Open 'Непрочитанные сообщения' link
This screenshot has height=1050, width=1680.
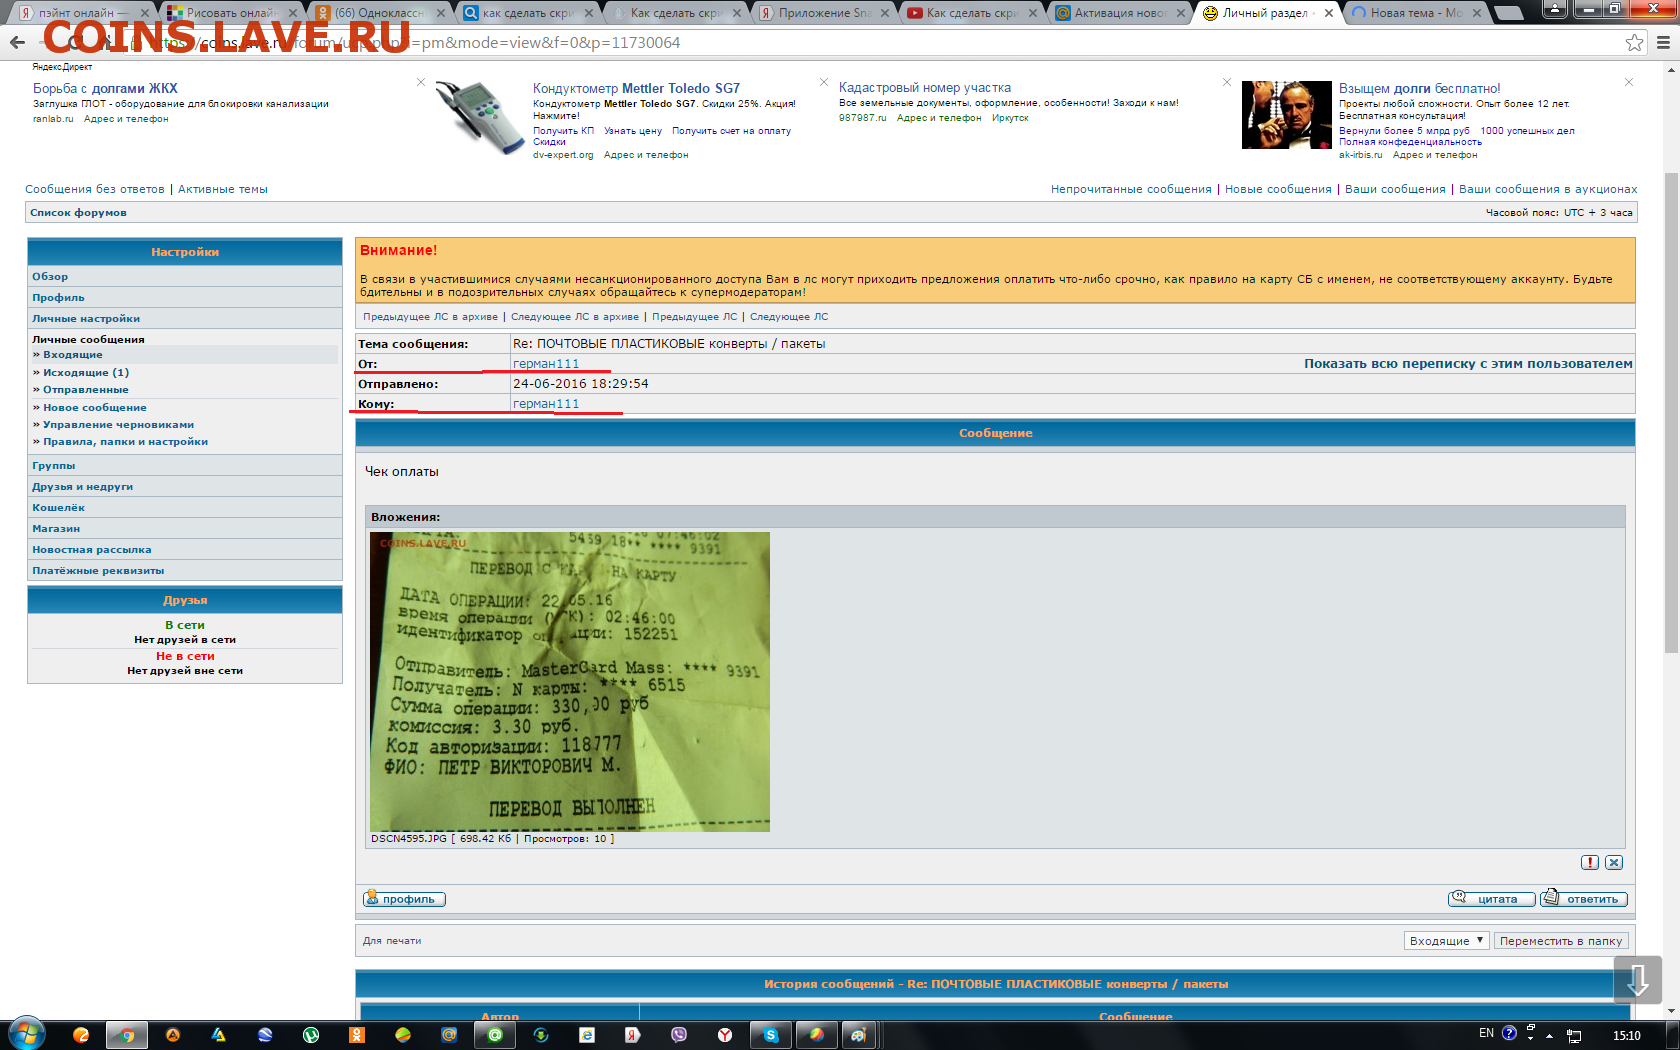point(1131,189)
